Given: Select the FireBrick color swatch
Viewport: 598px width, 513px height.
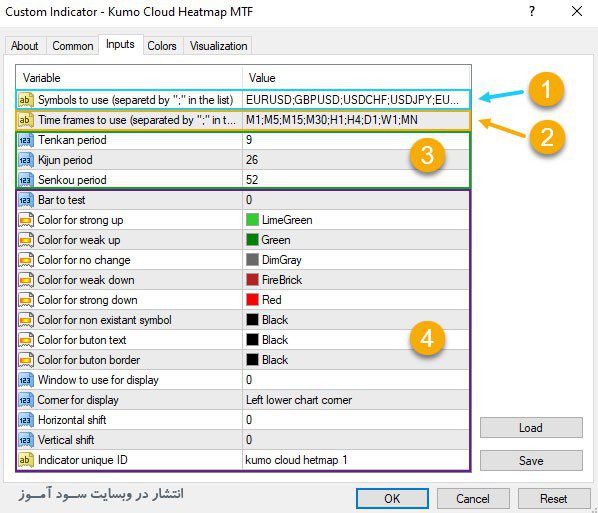Looking at the screenshot, I should tap(252, 280).
